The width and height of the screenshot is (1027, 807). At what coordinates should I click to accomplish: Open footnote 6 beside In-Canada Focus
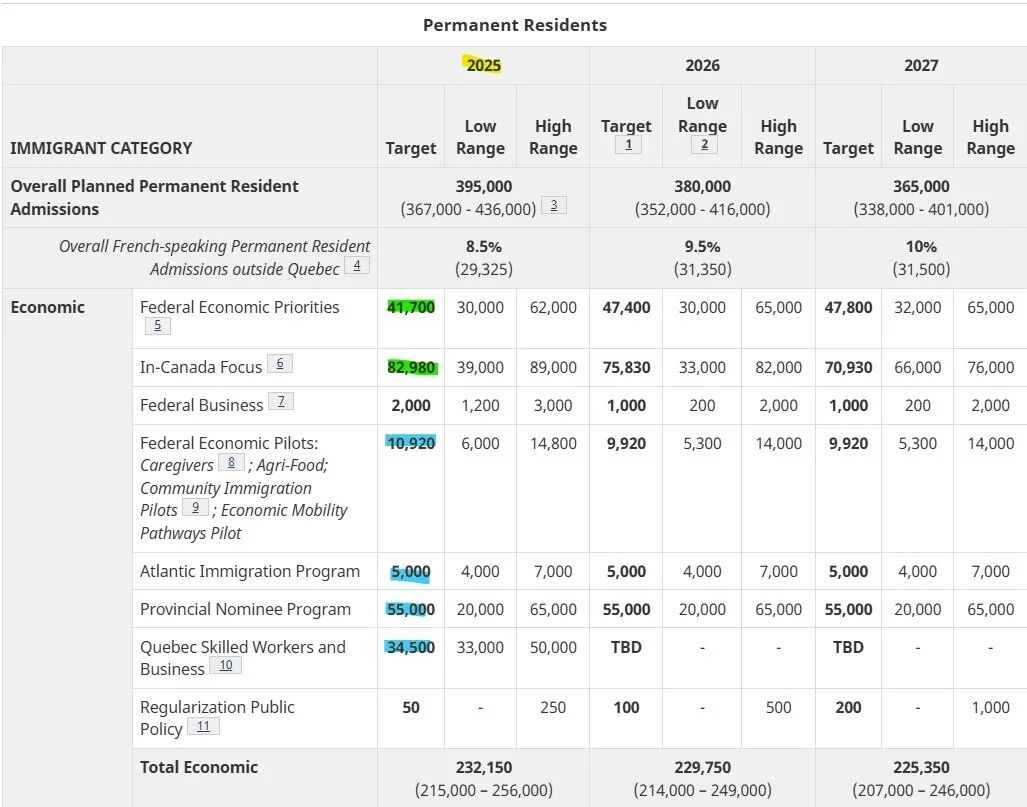[x=280, y=364]
